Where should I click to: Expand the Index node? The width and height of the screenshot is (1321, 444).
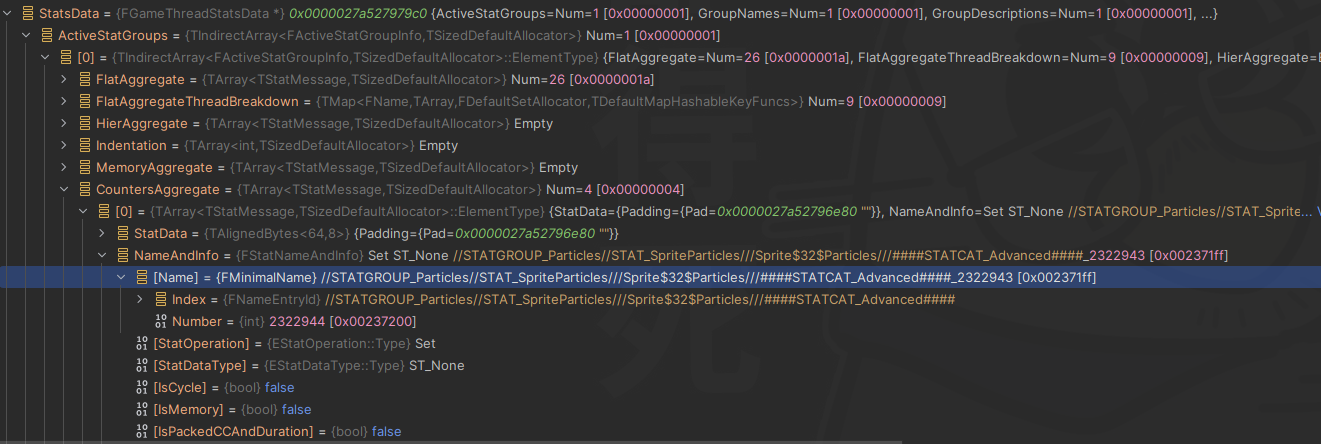pyautogui.click(x=141, y=300)
